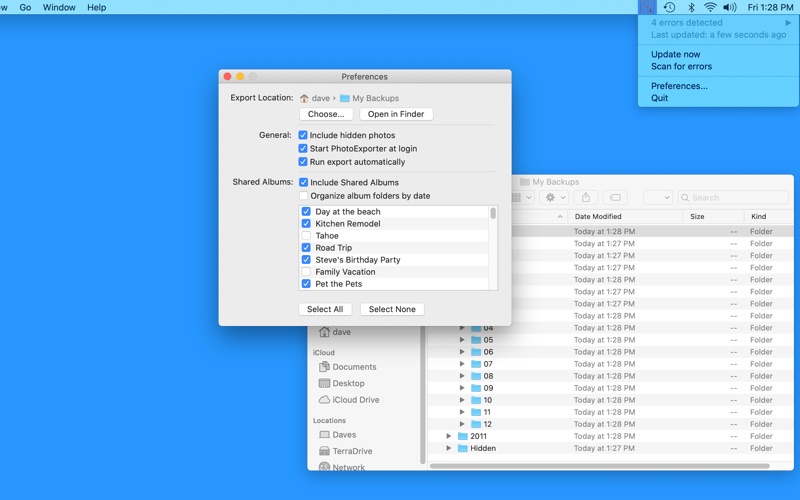Toggle the Kitchen Remodel album checkbox
Image resolution: width=800 pixels, height=500 pixels.
306,223
